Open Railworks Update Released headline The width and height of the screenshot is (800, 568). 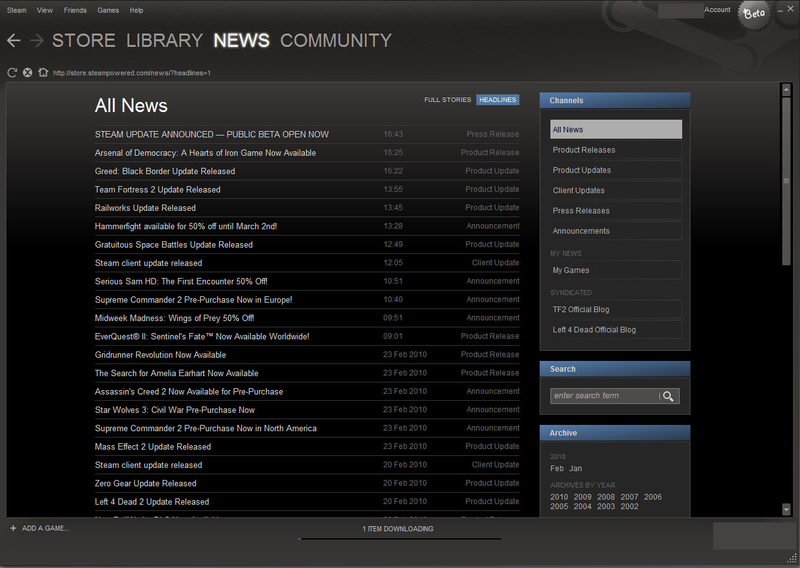145,208
